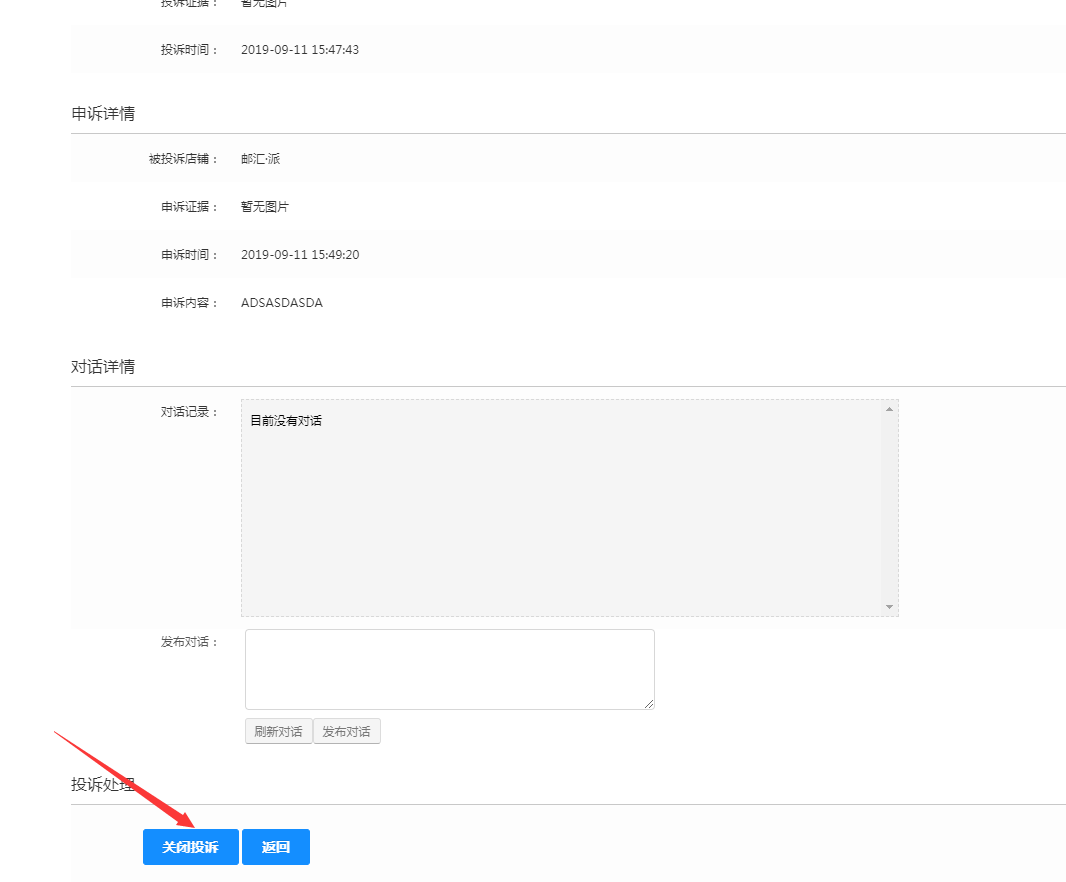Screen dimensions: 1066x882
Task: Click the complaint time 2019-09-11 15:47:43
Action: coord(300,50)
